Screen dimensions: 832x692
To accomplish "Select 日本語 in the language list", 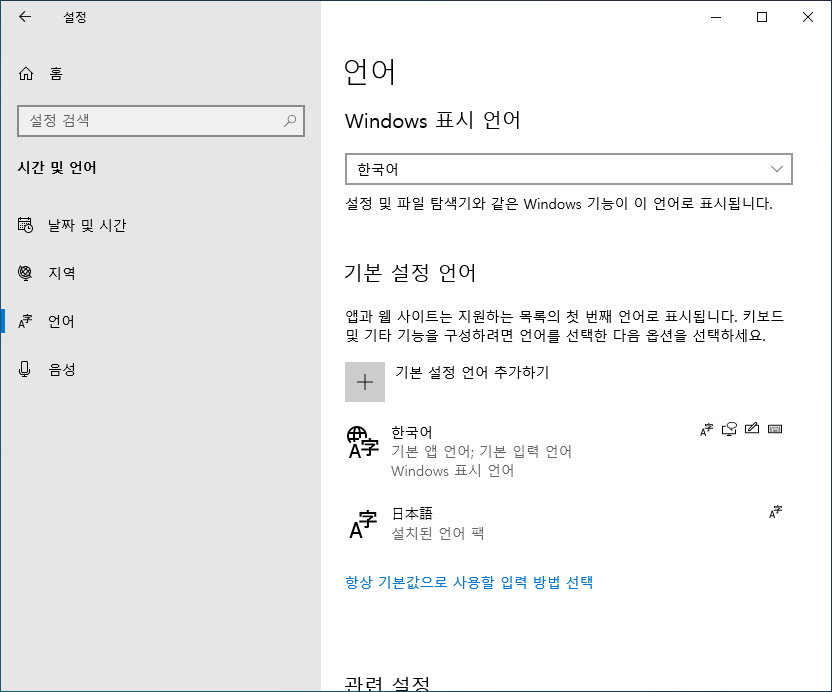I will click(x=569, y=524).
